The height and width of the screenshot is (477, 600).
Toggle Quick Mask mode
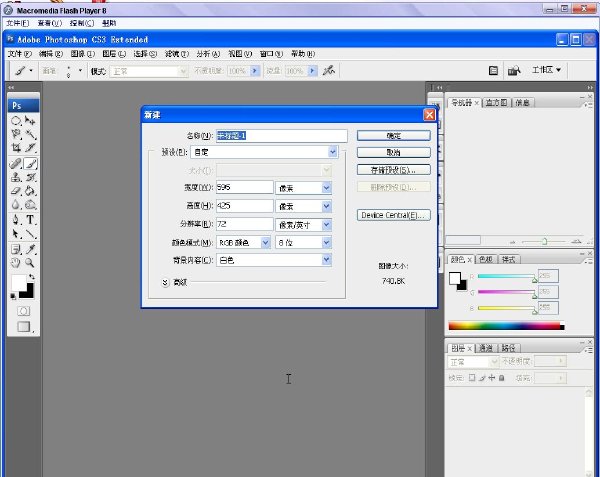pyautogui.click(x=23, y=311)
